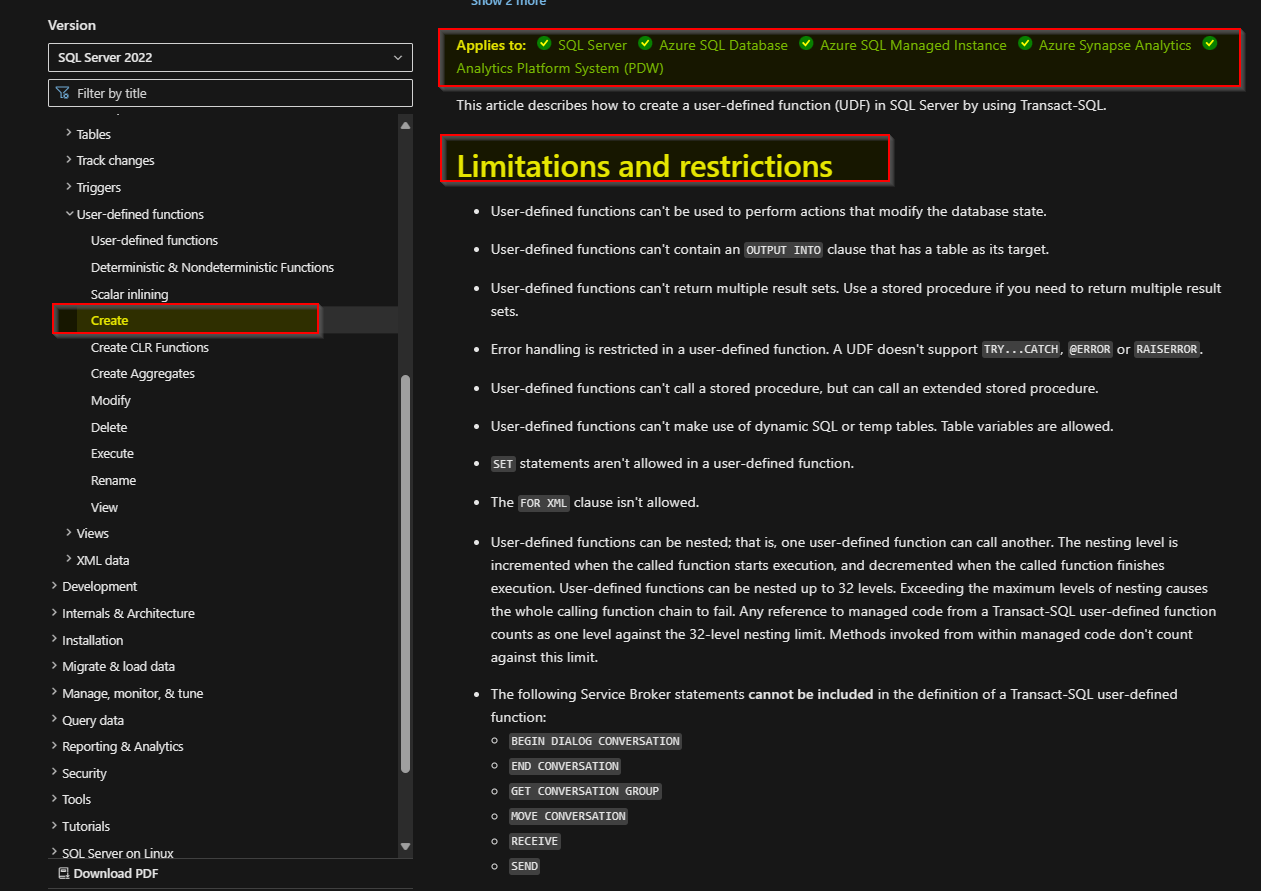Expand the Manage, monitor, & tune chevron

click(54, 693)
